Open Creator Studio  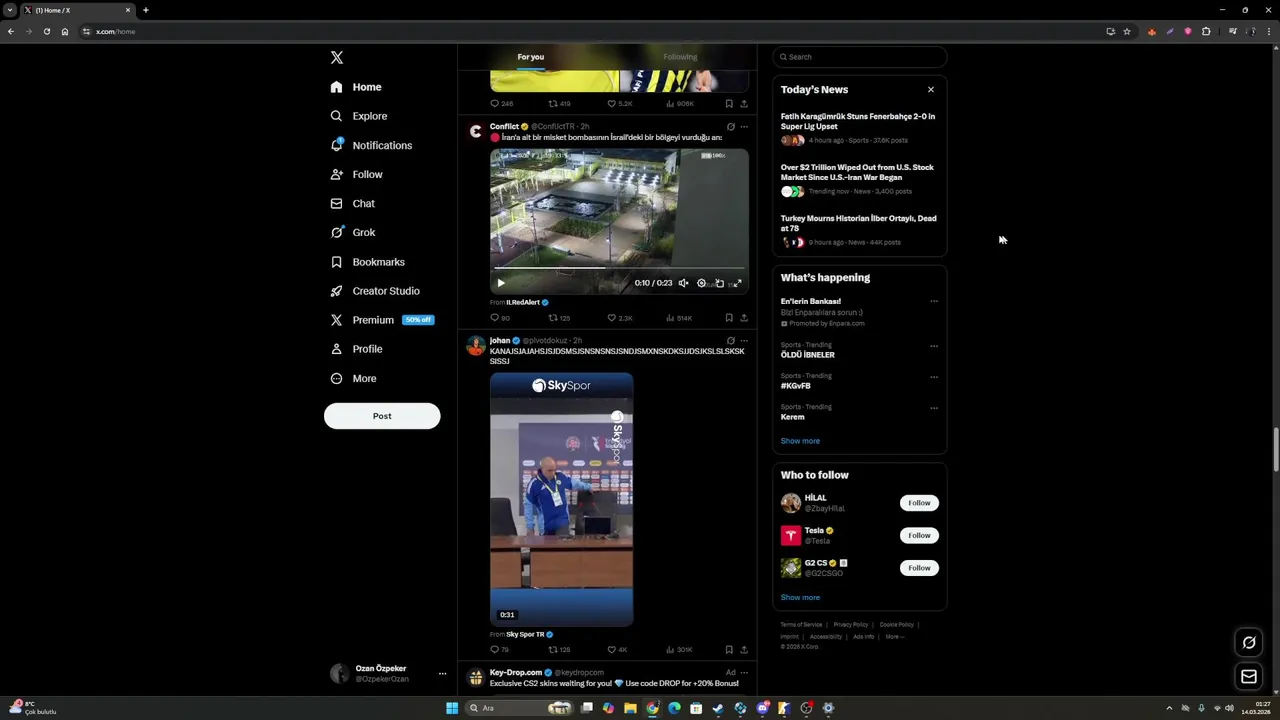coord(375,291)
